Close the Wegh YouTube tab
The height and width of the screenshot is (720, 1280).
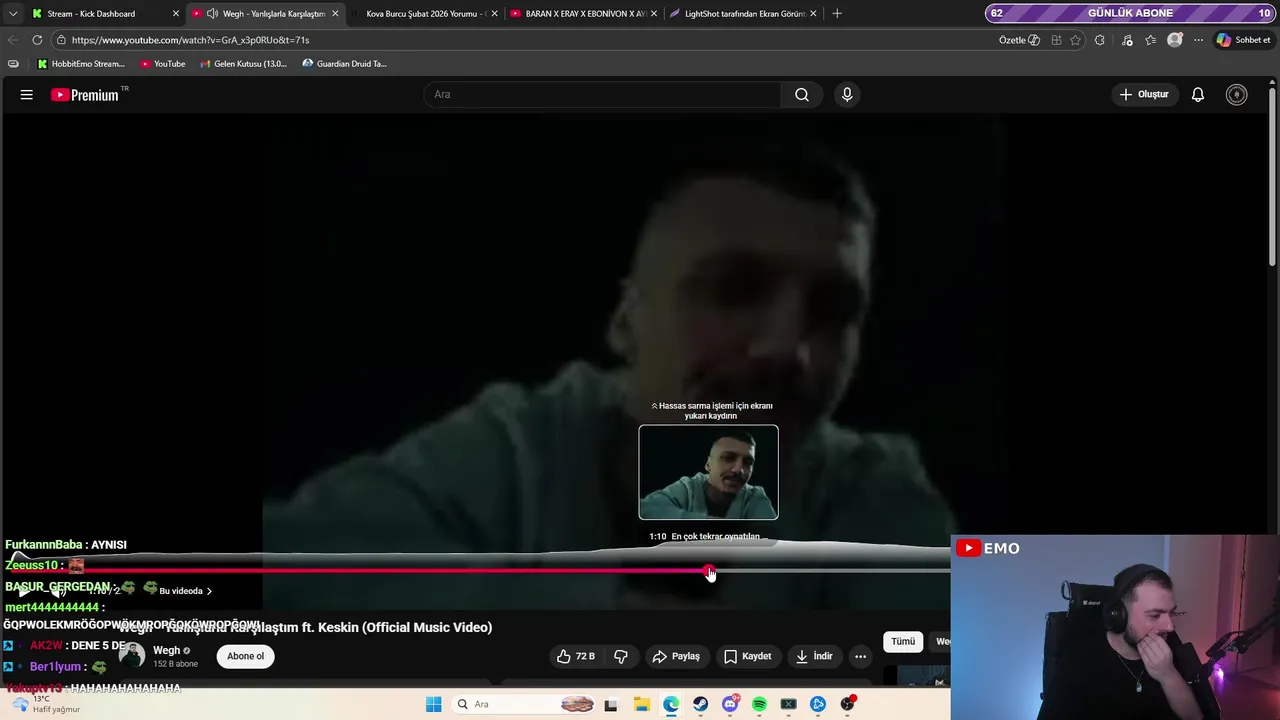pos(335,14)
